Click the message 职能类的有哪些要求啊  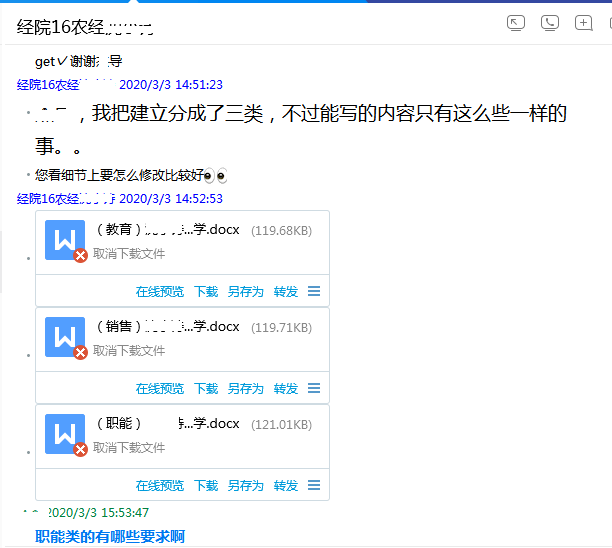[x=110, y=537]
